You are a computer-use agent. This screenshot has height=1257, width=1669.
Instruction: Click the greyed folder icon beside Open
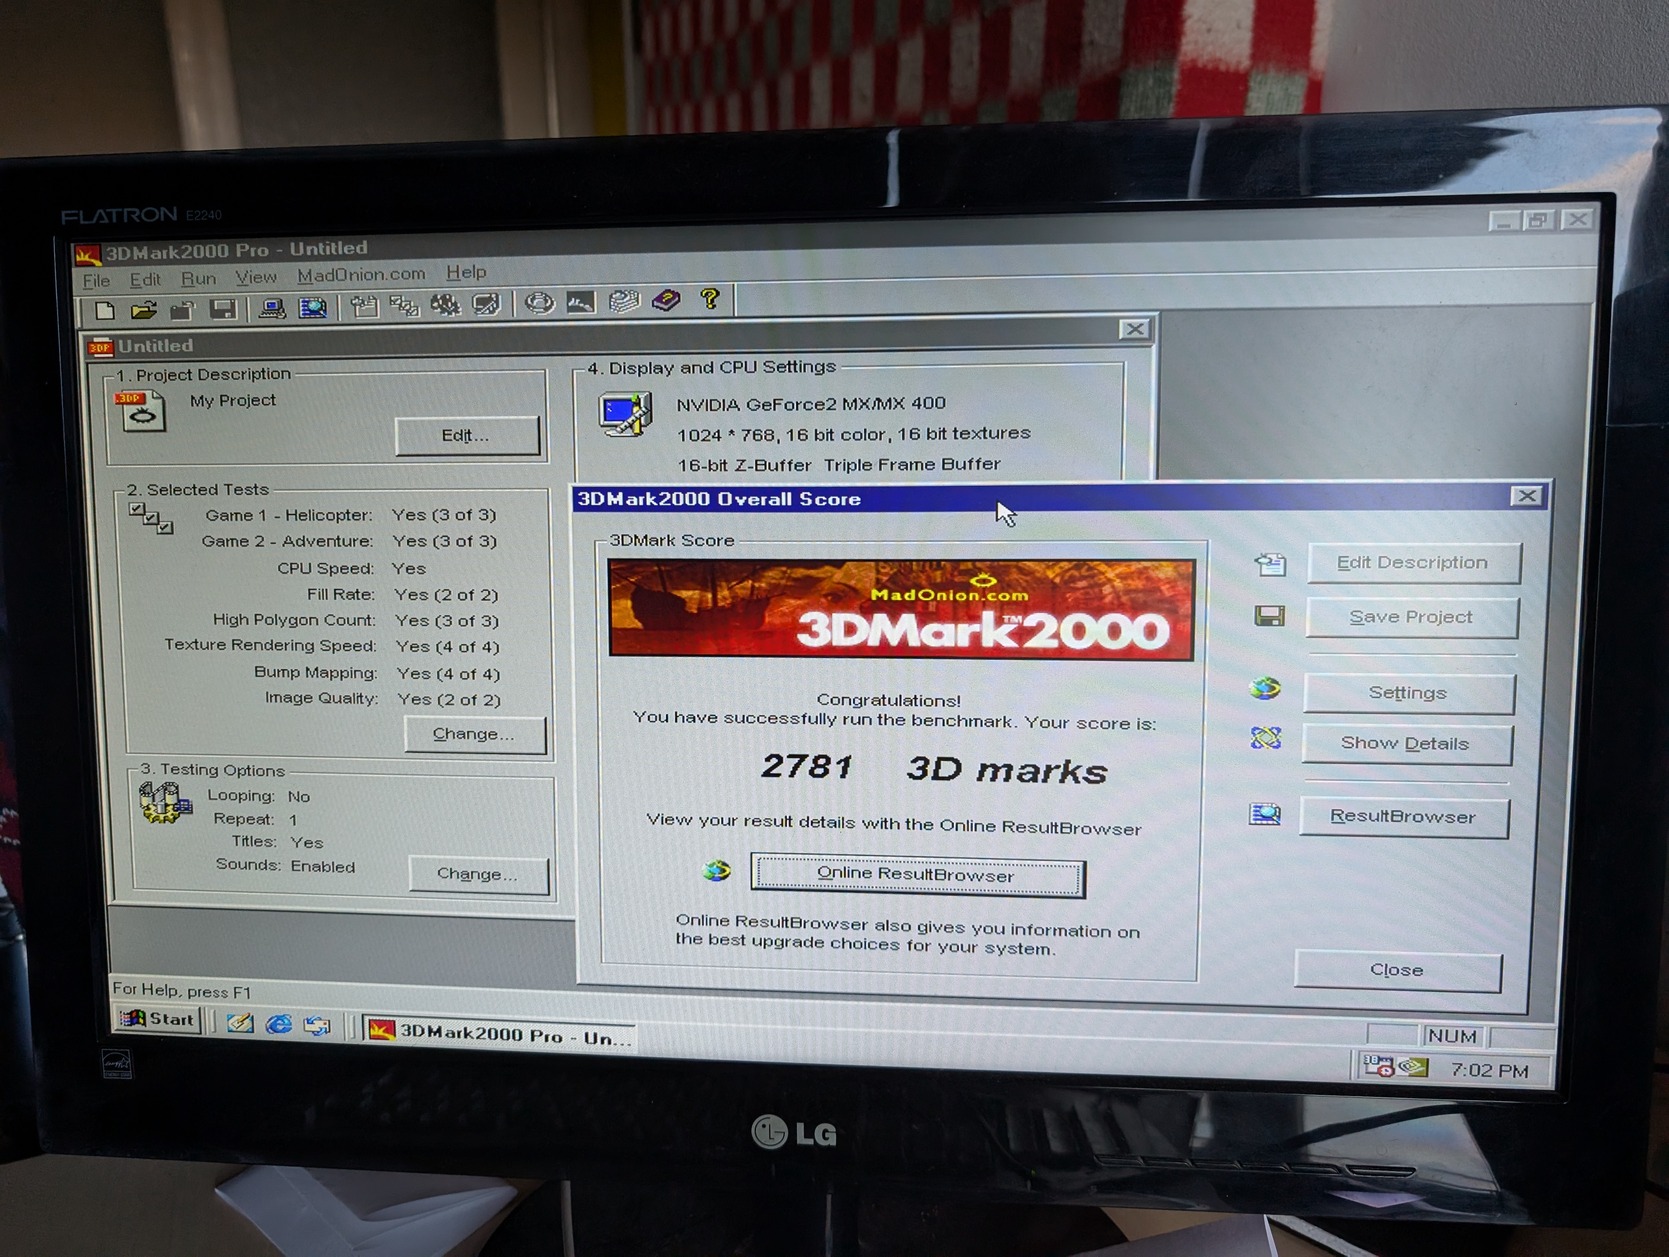pyautogui.click(x=182, y=310)
